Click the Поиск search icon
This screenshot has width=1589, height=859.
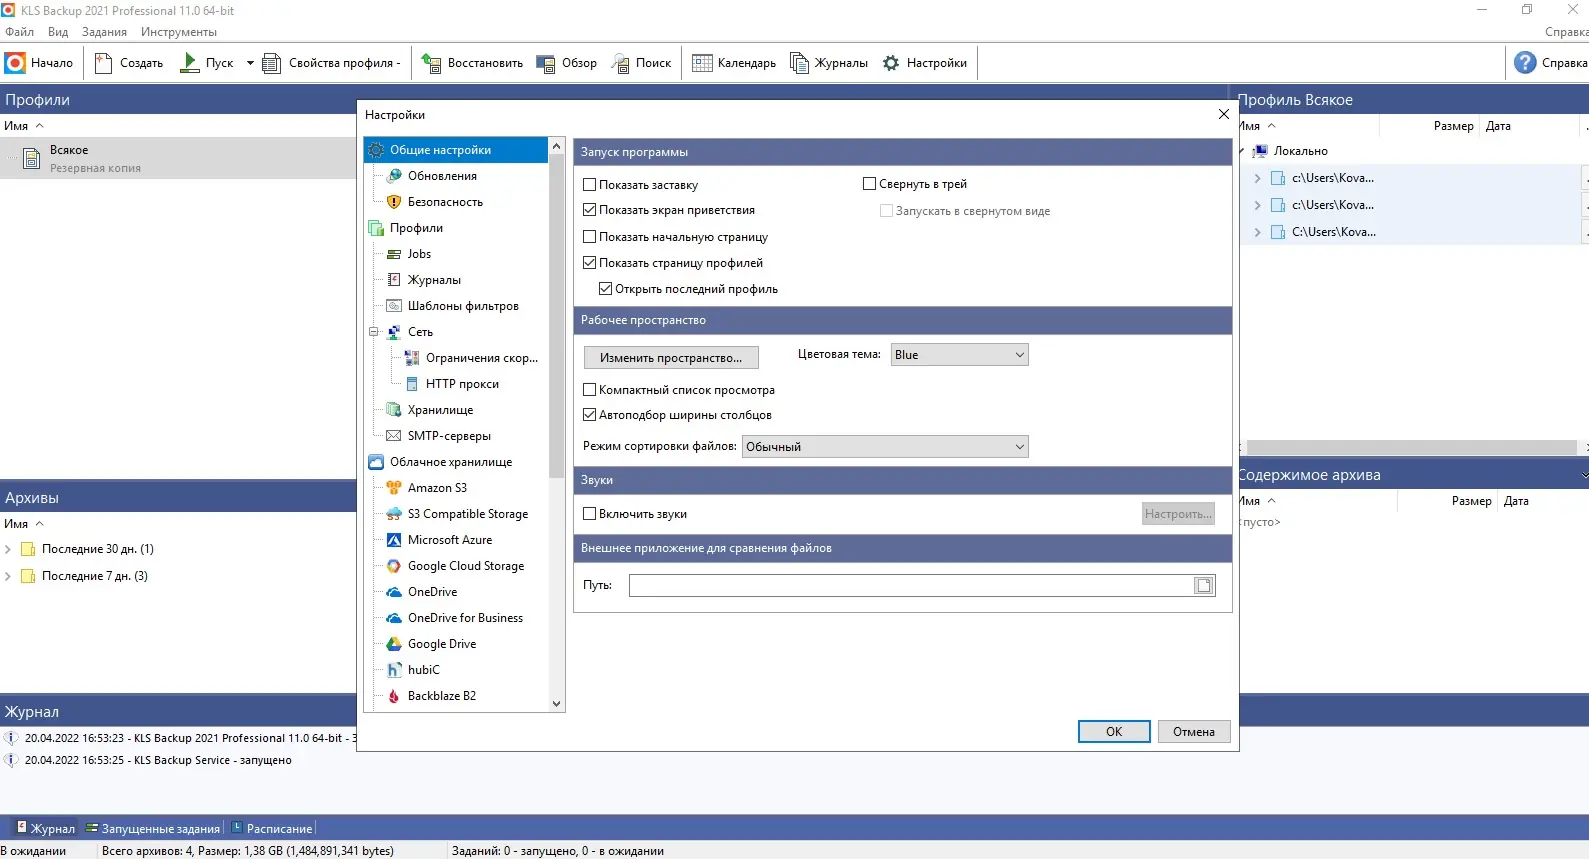(x=620, y=63)
